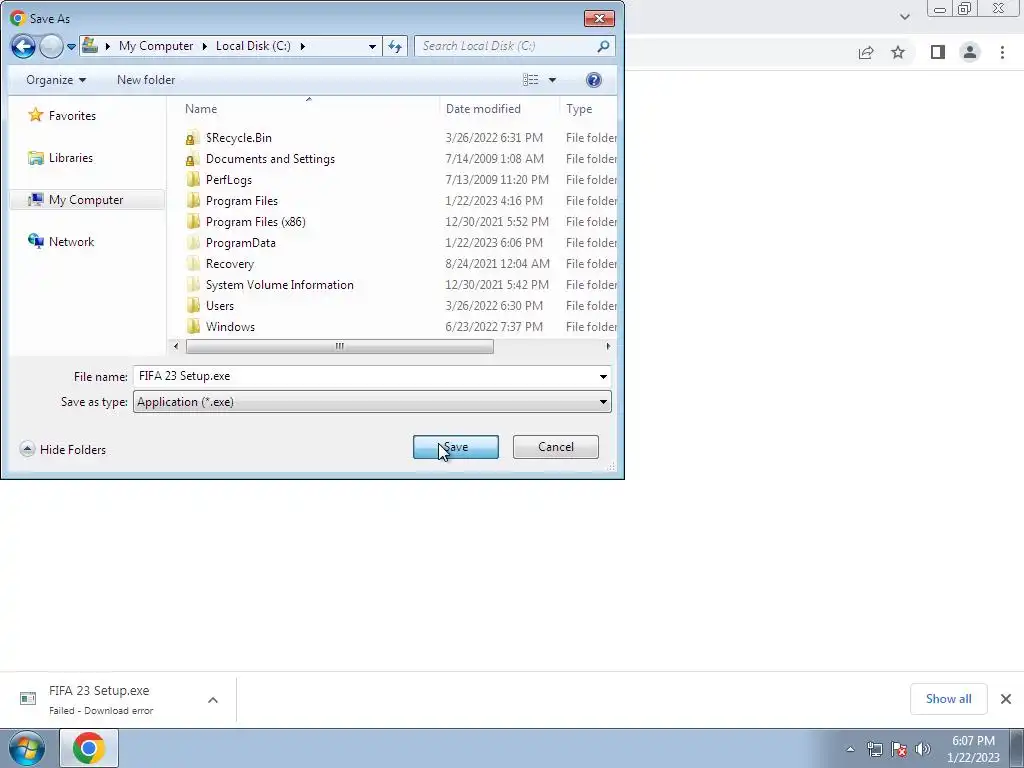Screen dimensions: 1024x768
Task: Click the Chrome taskbar icon
Action: (x=89, y=748)
